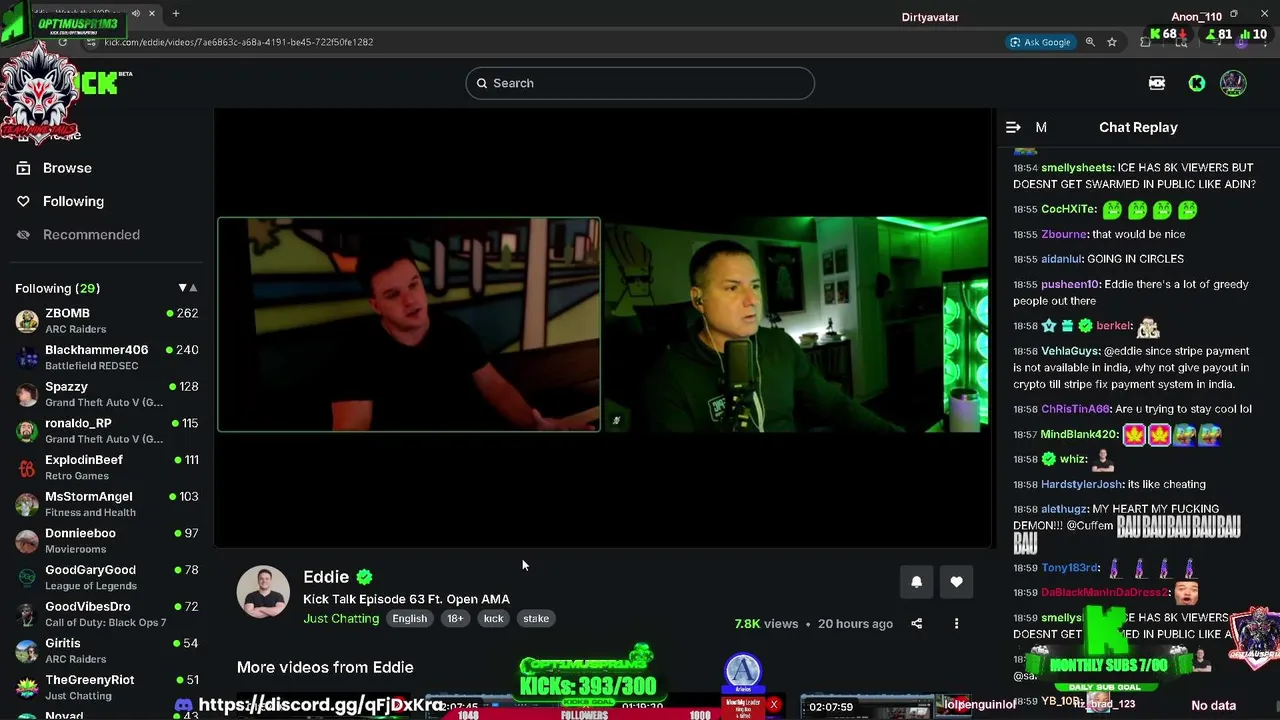This screenshot has width=1280, height=720.
Task: Sort Following list with up arrow
Action: coord(193,288)
